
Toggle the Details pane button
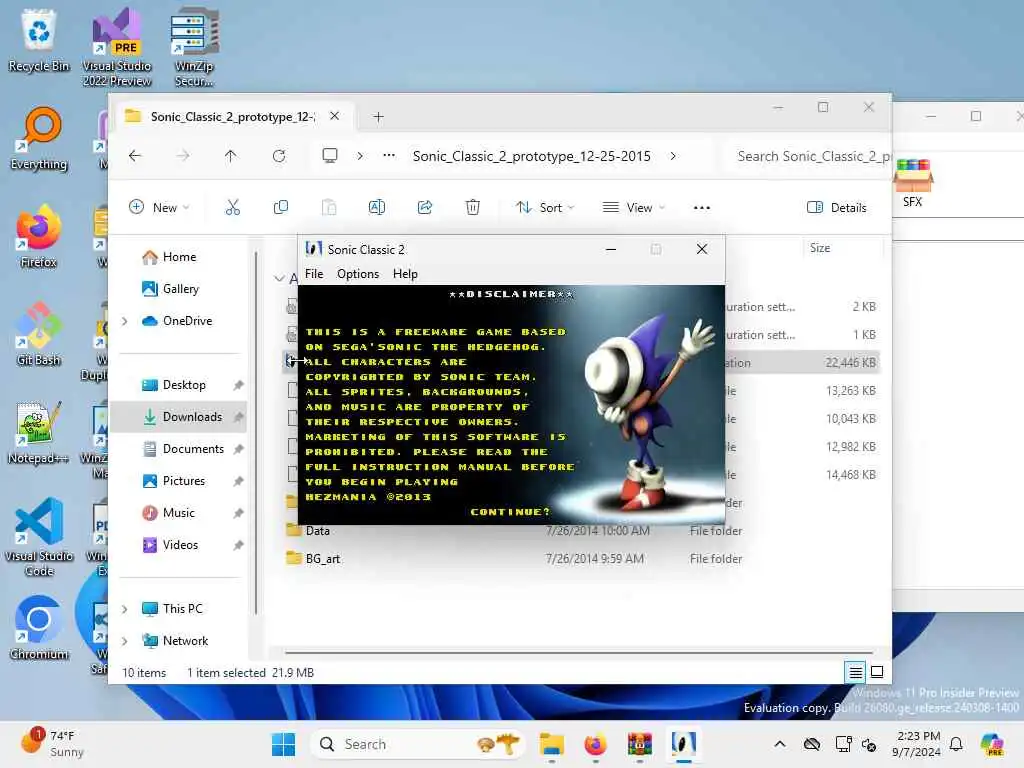(837, 208)
